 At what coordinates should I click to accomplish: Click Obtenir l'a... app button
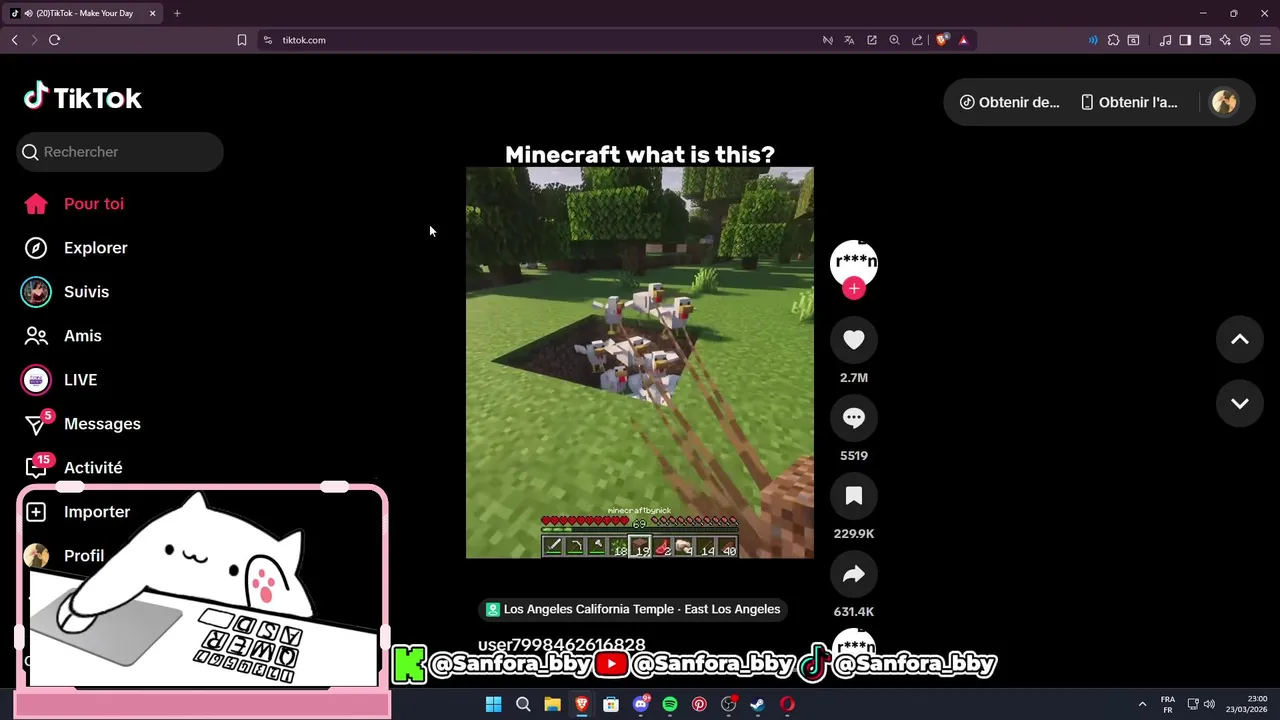coord(1129,102)
